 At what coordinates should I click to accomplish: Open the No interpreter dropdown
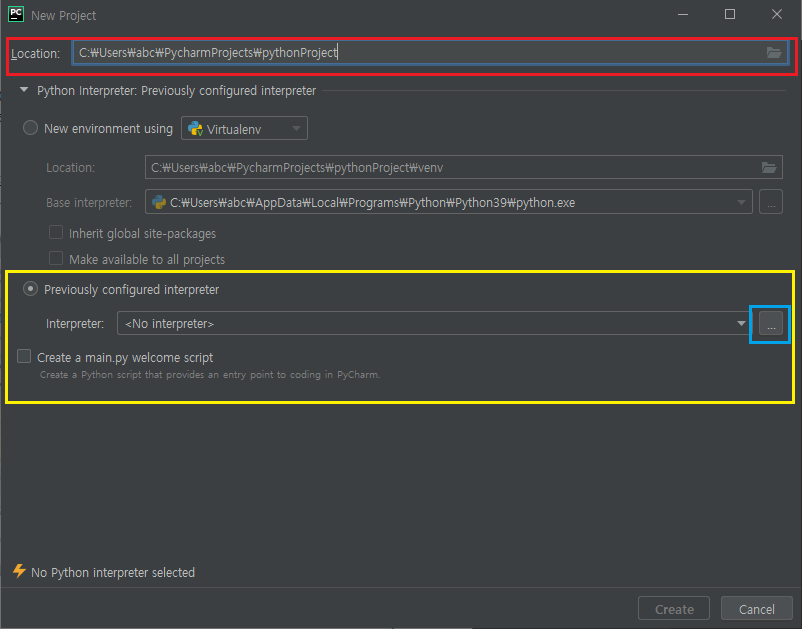434,323
